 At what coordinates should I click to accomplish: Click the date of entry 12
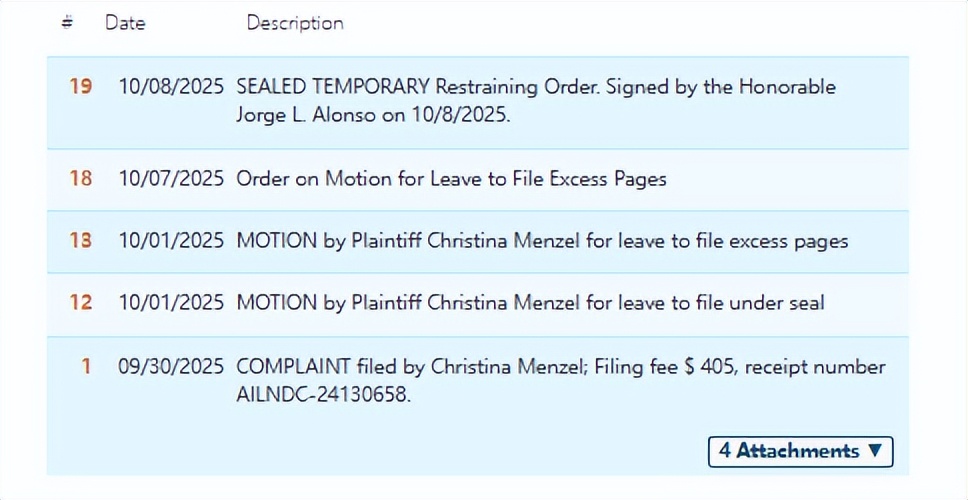coord(171,302)
